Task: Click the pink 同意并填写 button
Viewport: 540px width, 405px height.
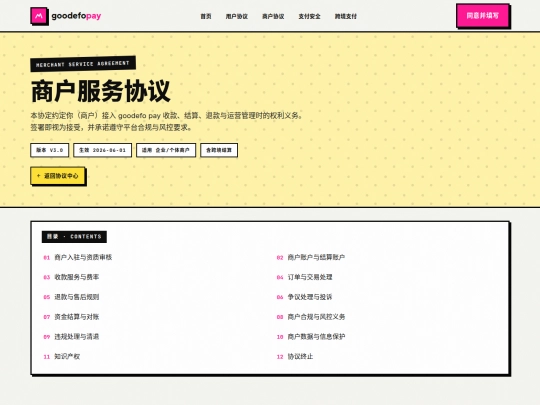Action: click(x=482, y=15)
